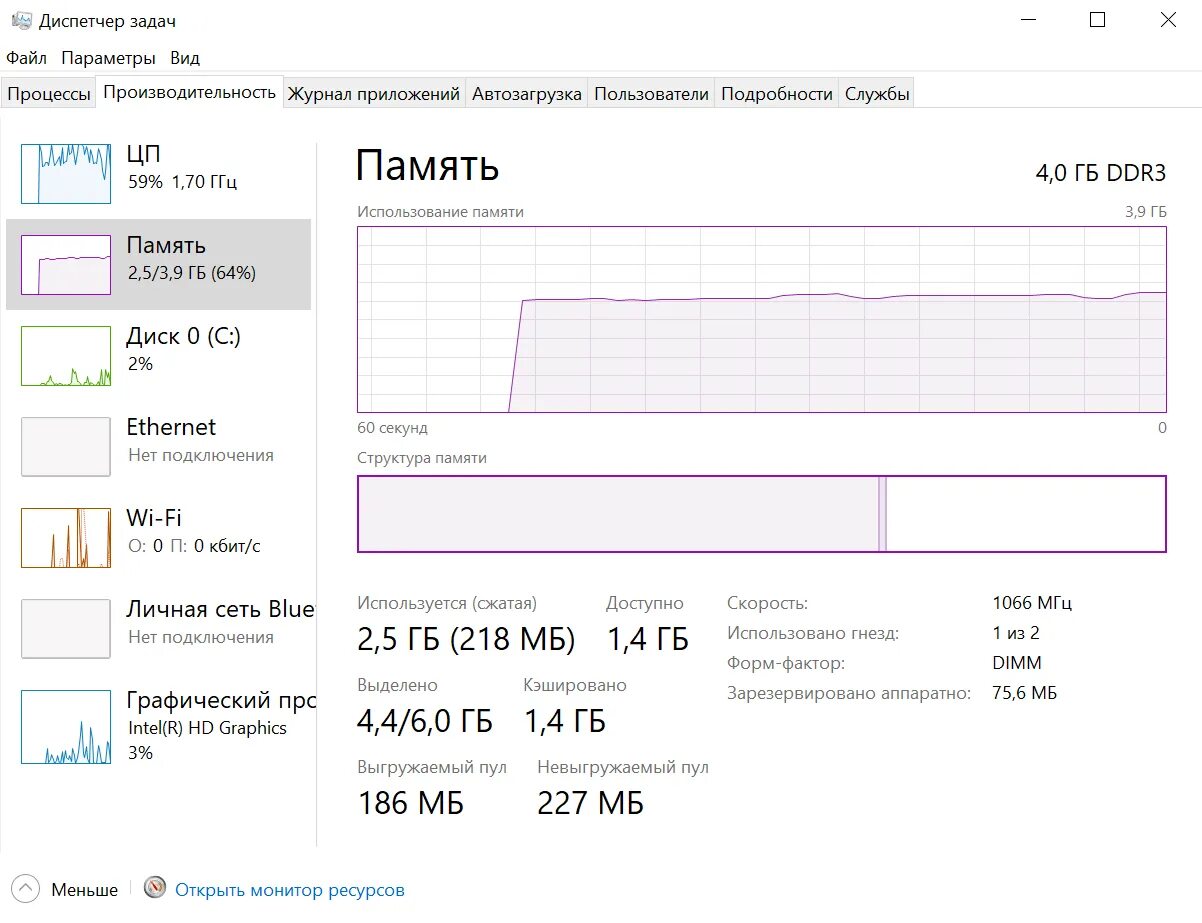The height and width of the screenshot is (923, 1202).
Task: Open the Подробности tab
Action: tap(776, 94)
